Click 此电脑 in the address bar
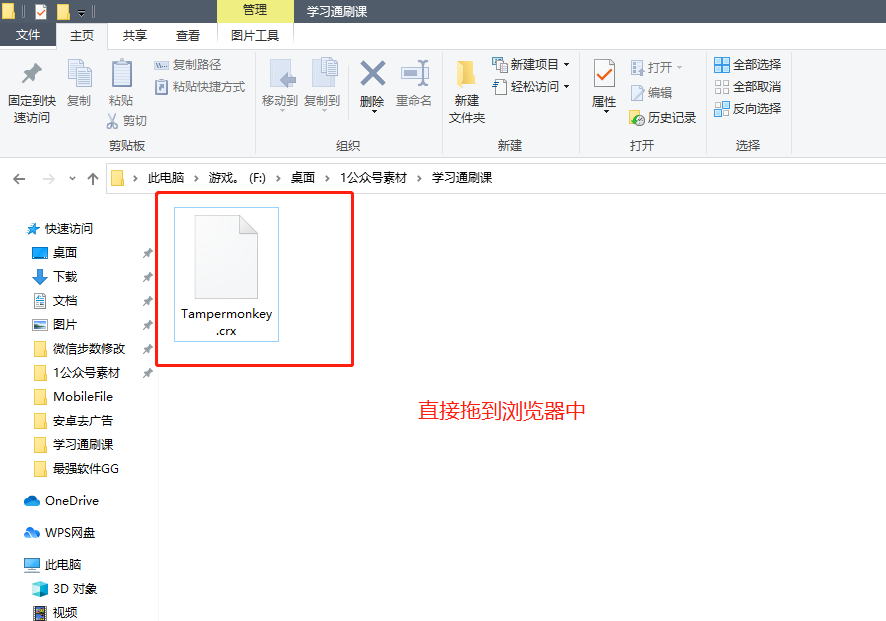 coord(166,178)
